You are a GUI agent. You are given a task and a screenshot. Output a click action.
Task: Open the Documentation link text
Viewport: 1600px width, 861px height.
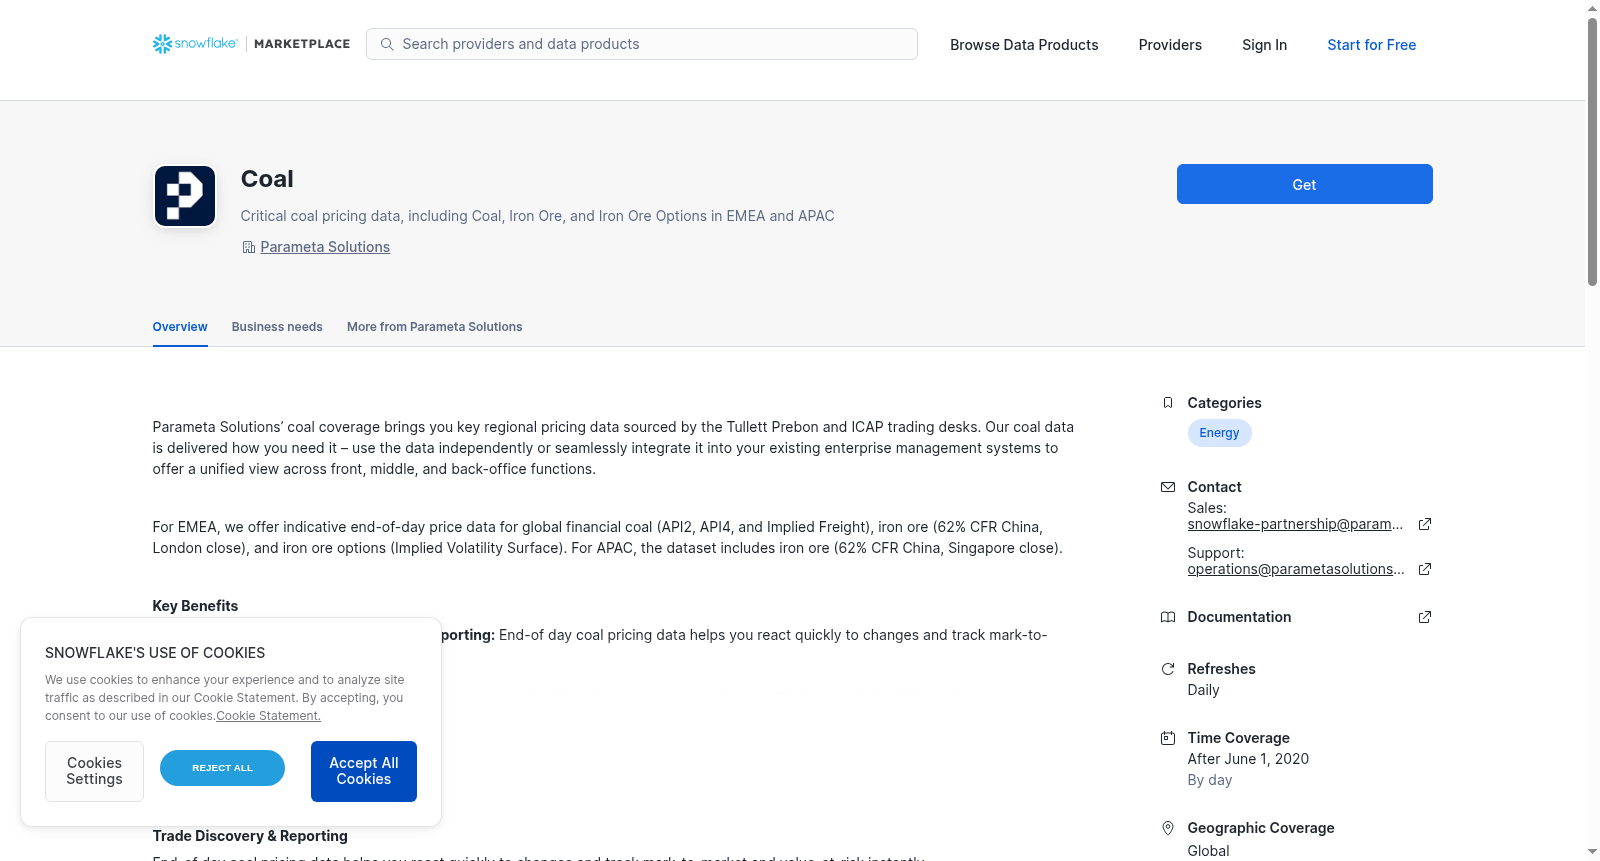pyautogui.click(x=1239, y=617)
